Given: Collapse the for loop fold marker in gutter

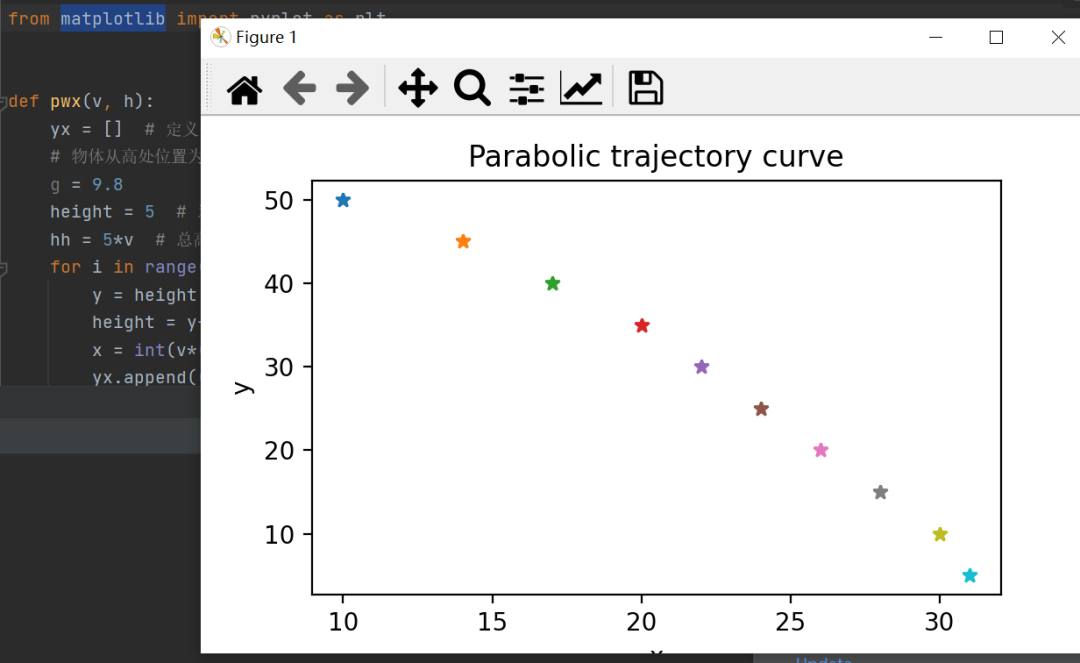Looking at the screenshot, I should point(3,269).
